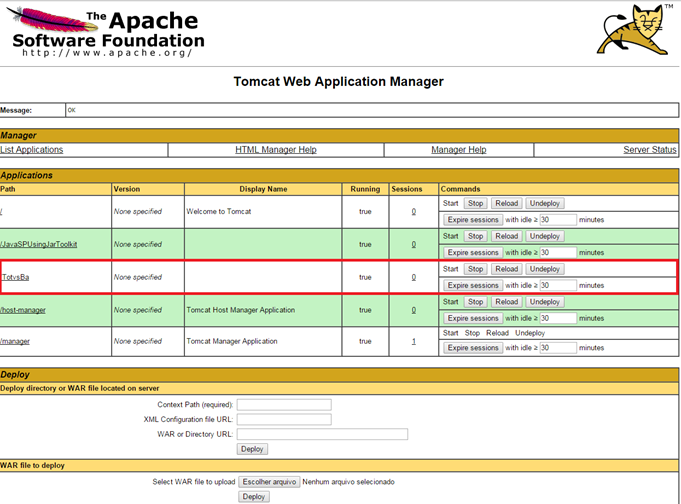This screenshot has height=504, width=681.
Task: Stop the Welcome to Tomcat application
Action: (476, 203)
